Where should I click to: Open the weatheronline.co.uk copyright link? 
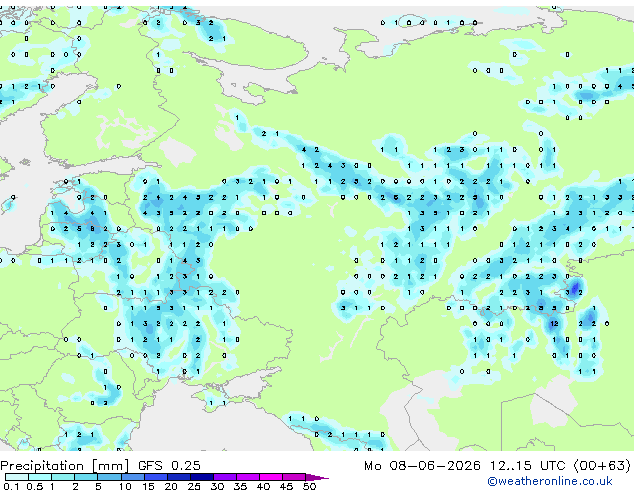point(549,481)
